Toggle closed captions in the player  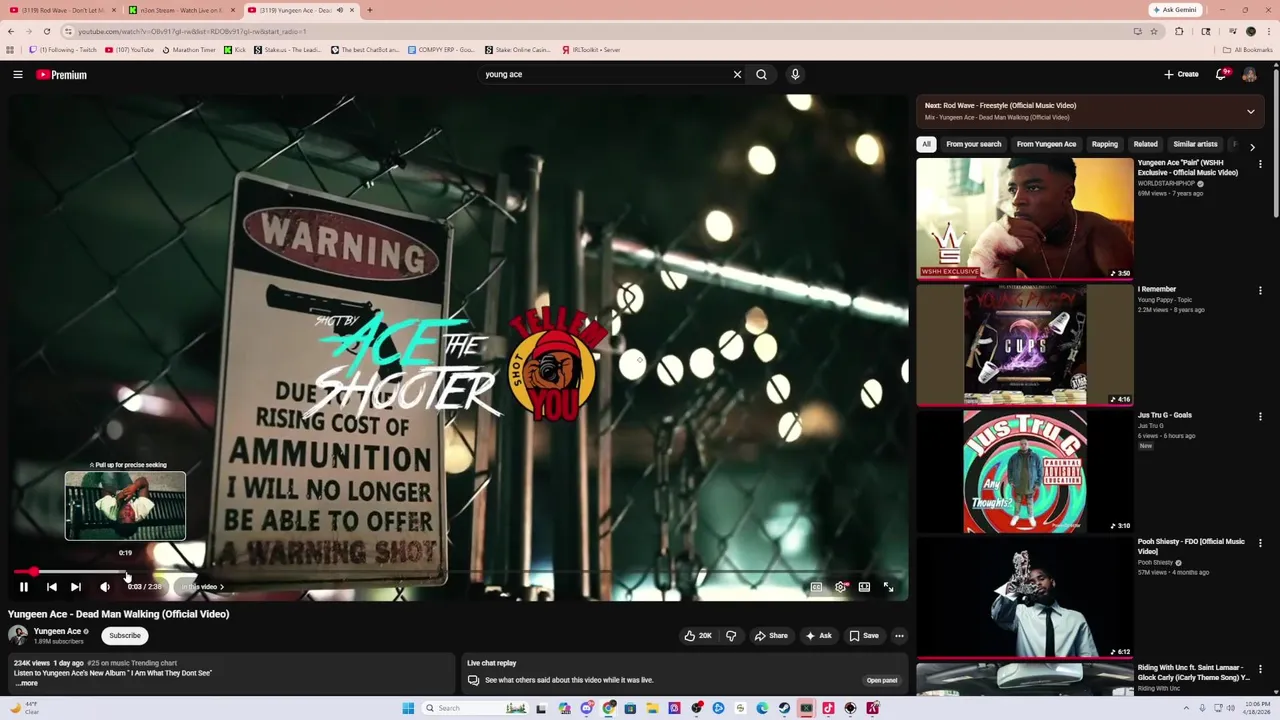coord(816,587)
